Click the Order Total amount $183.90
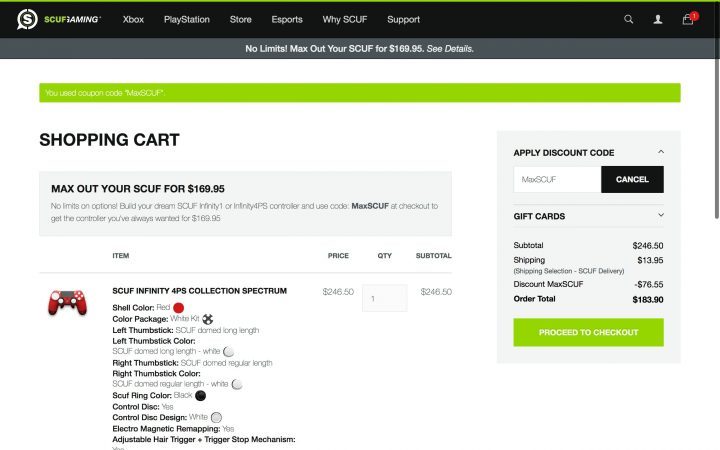The height and width of the screenshot is (450, 720). pyautogui.click(x=647, y=299)
